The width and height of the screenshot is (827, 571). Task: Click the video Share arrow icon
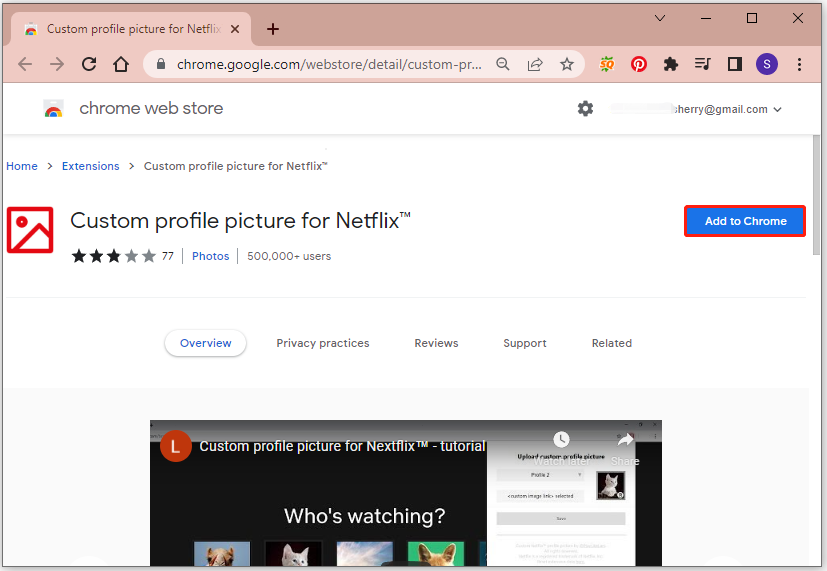pos(625,439)
